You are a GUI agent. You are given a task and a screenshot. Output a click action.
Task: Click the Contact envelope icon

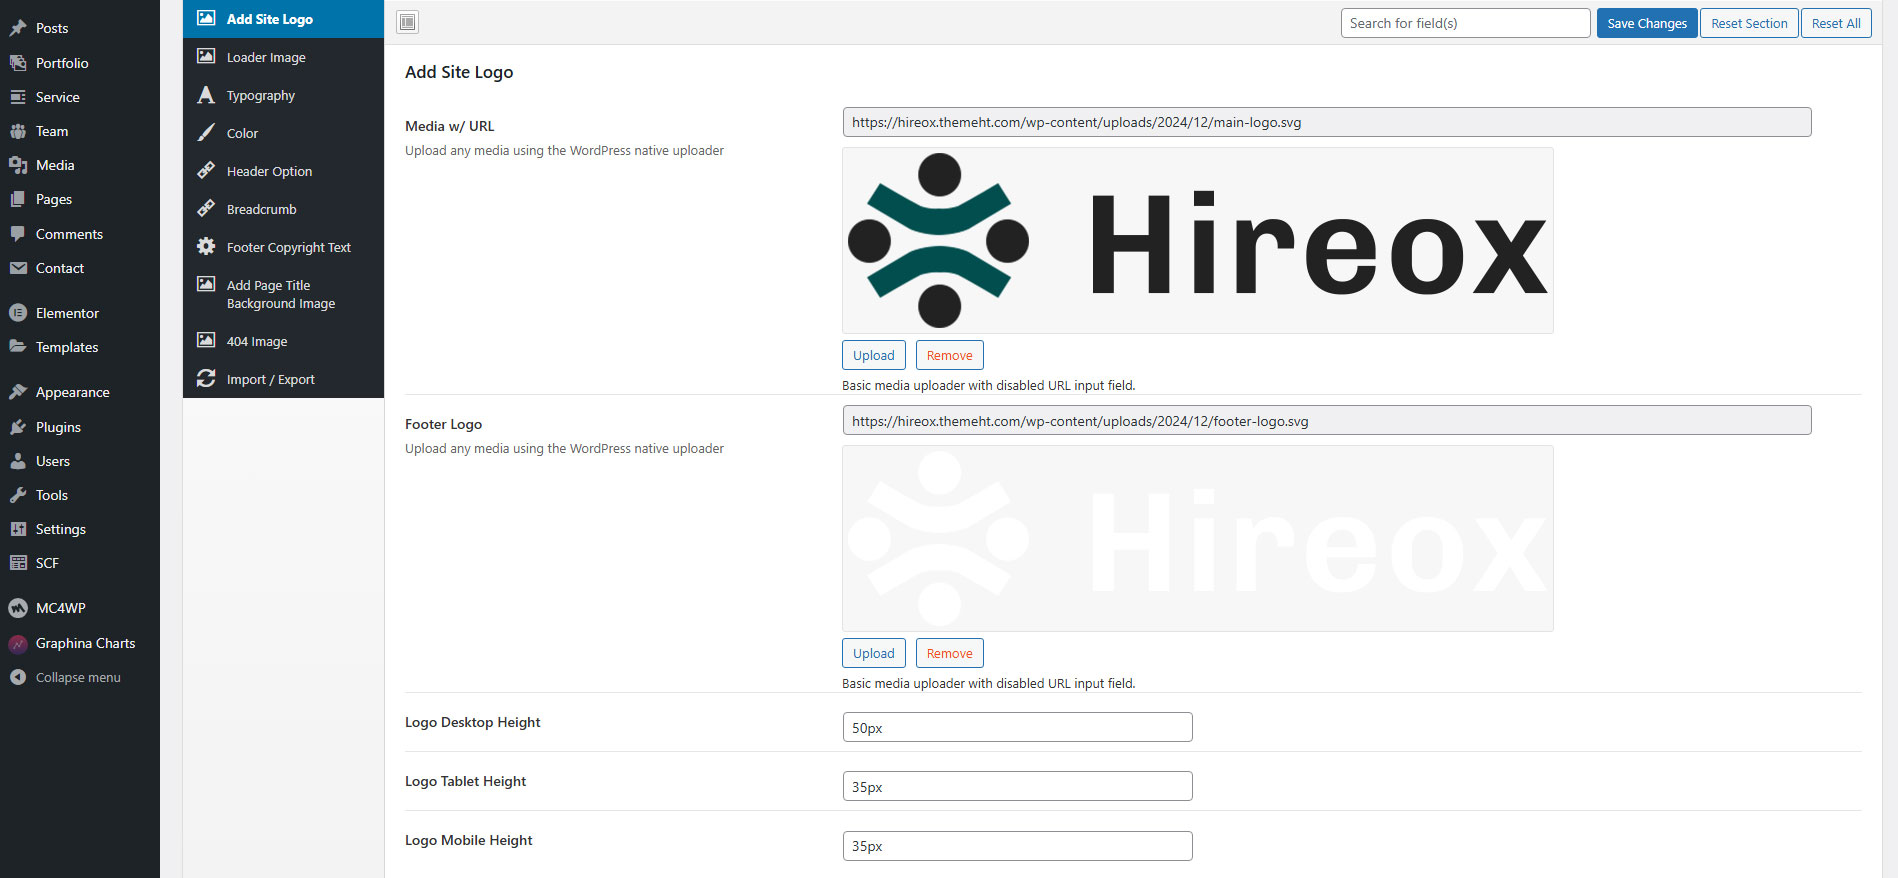point(18,268)
